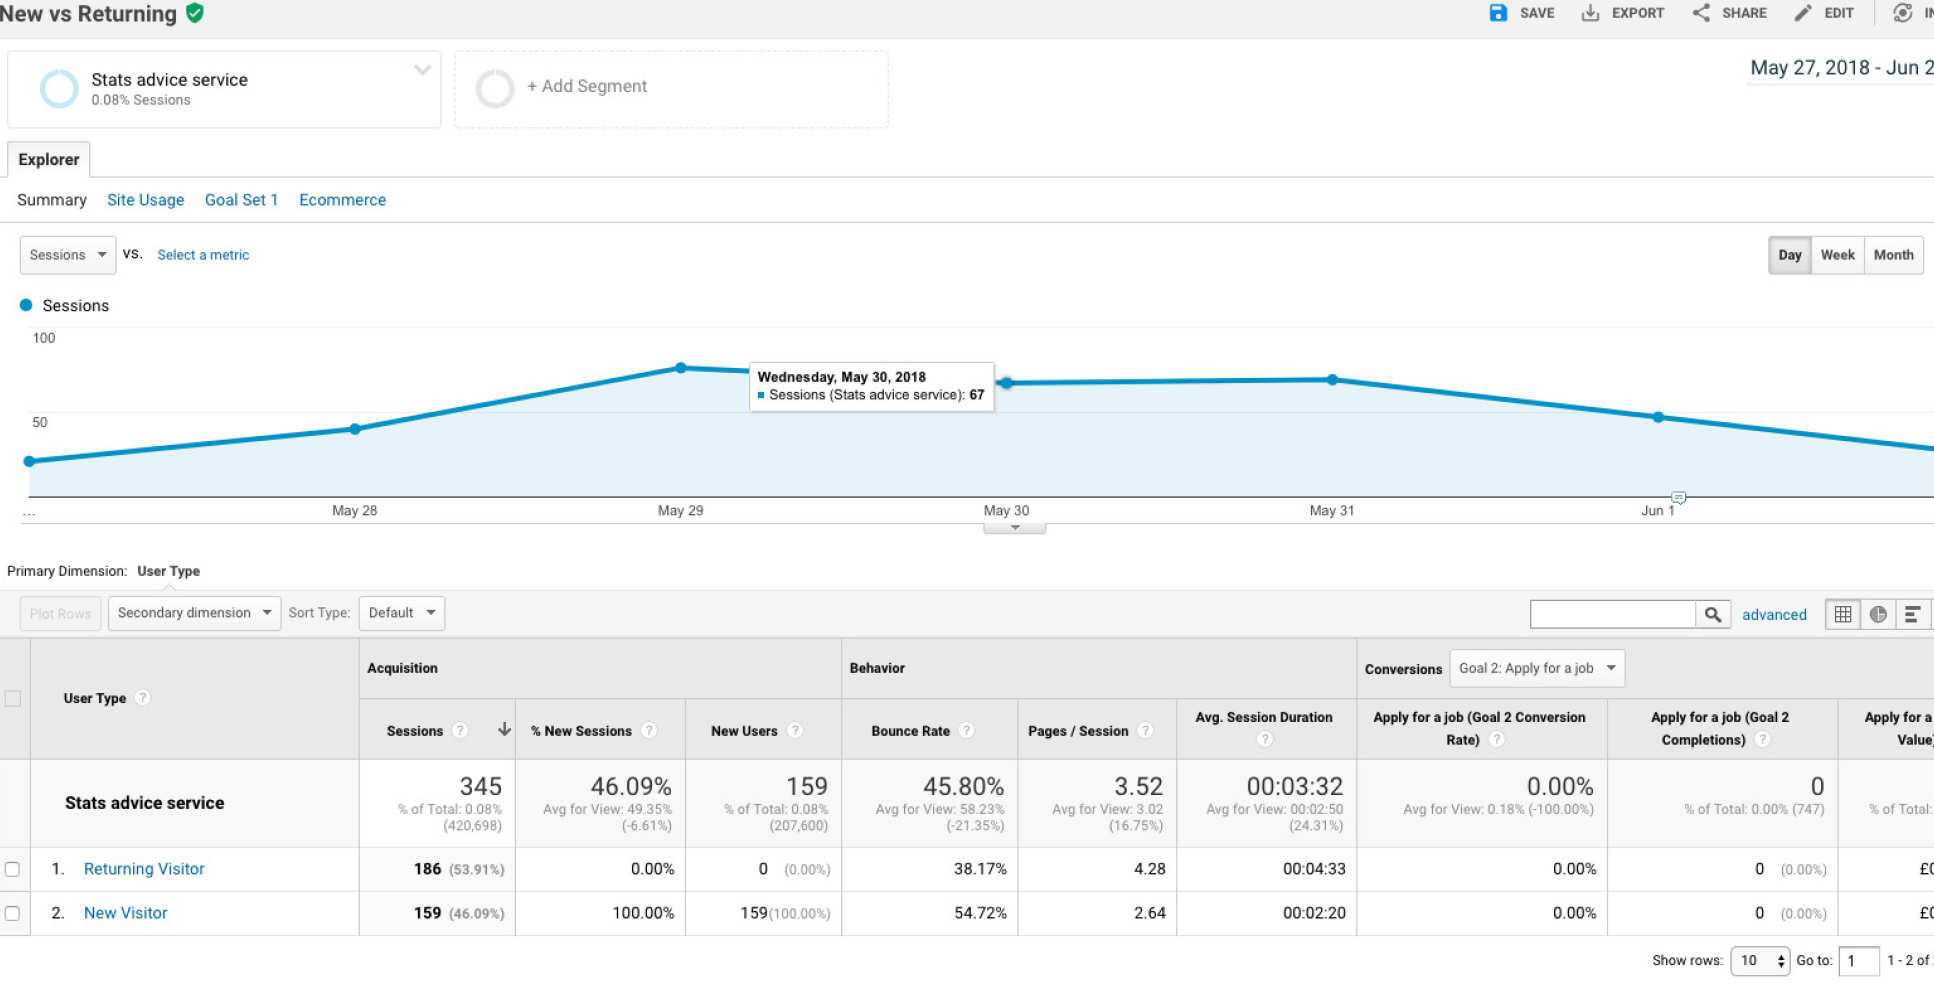This screenshot has height=986, width=1934.
Task: Switch to data table view icon
Action: point(1842,615)
